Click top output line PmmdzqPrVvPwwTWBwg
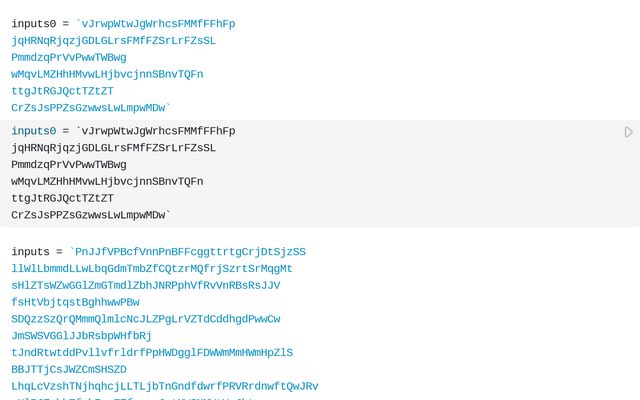This screenshot has width=640, height=400. [69, 57]
